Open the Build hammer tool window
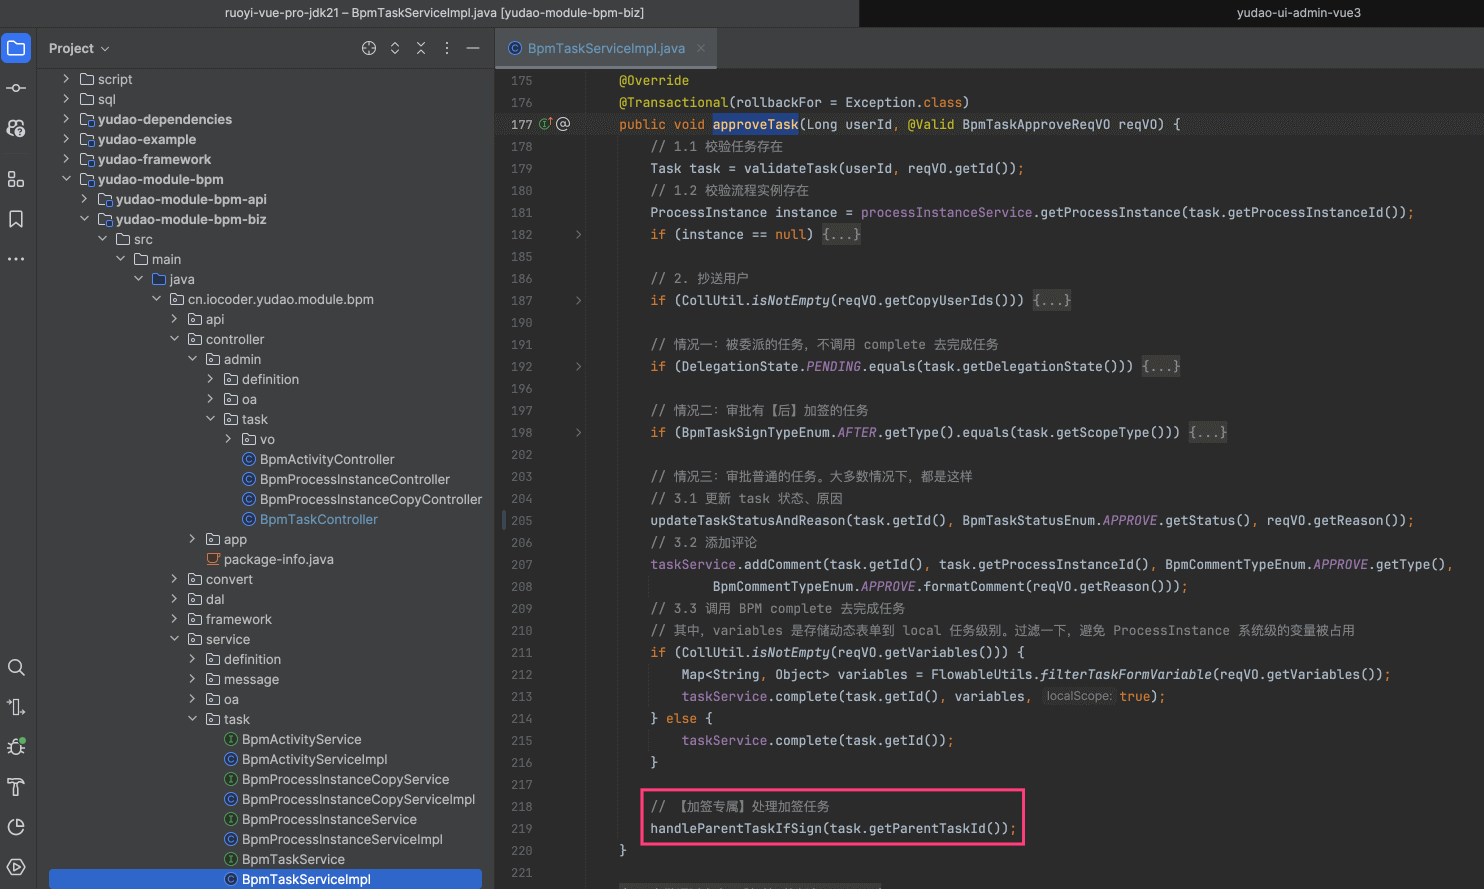Viewport: 1484px width, 889px height. point(16,787)
